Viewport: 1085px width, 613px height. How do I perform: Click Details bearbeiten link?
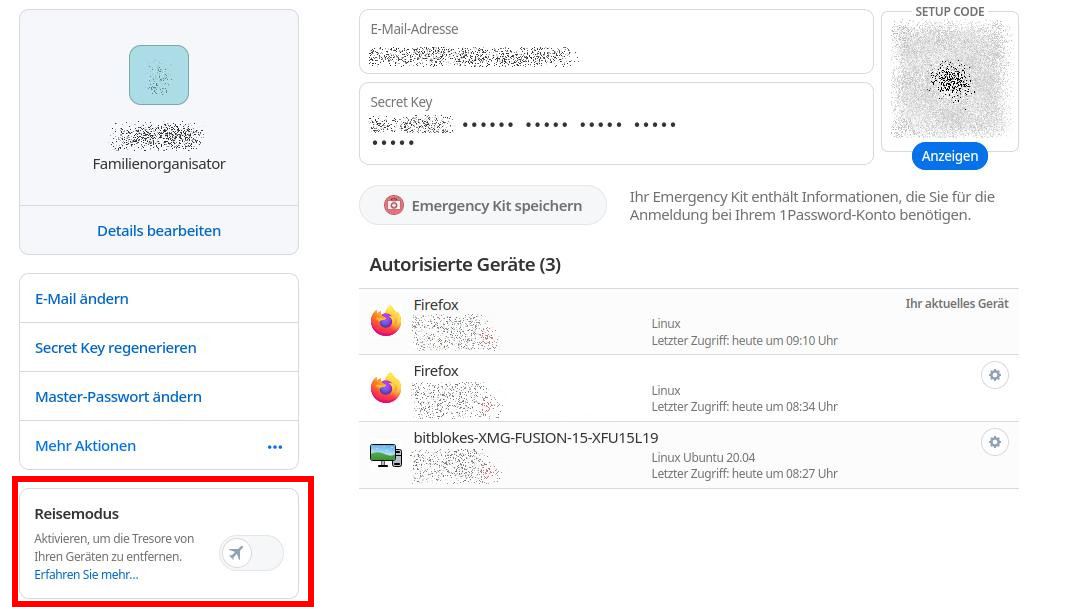[x=159, y=230]
